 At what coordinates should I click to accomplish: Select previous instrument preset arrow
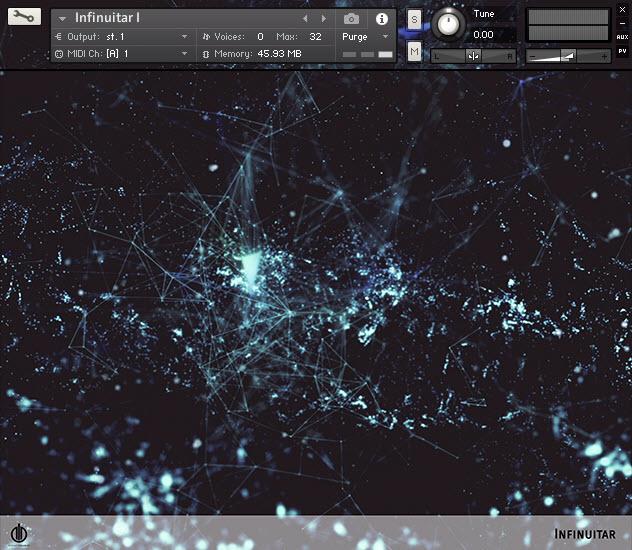305,19
